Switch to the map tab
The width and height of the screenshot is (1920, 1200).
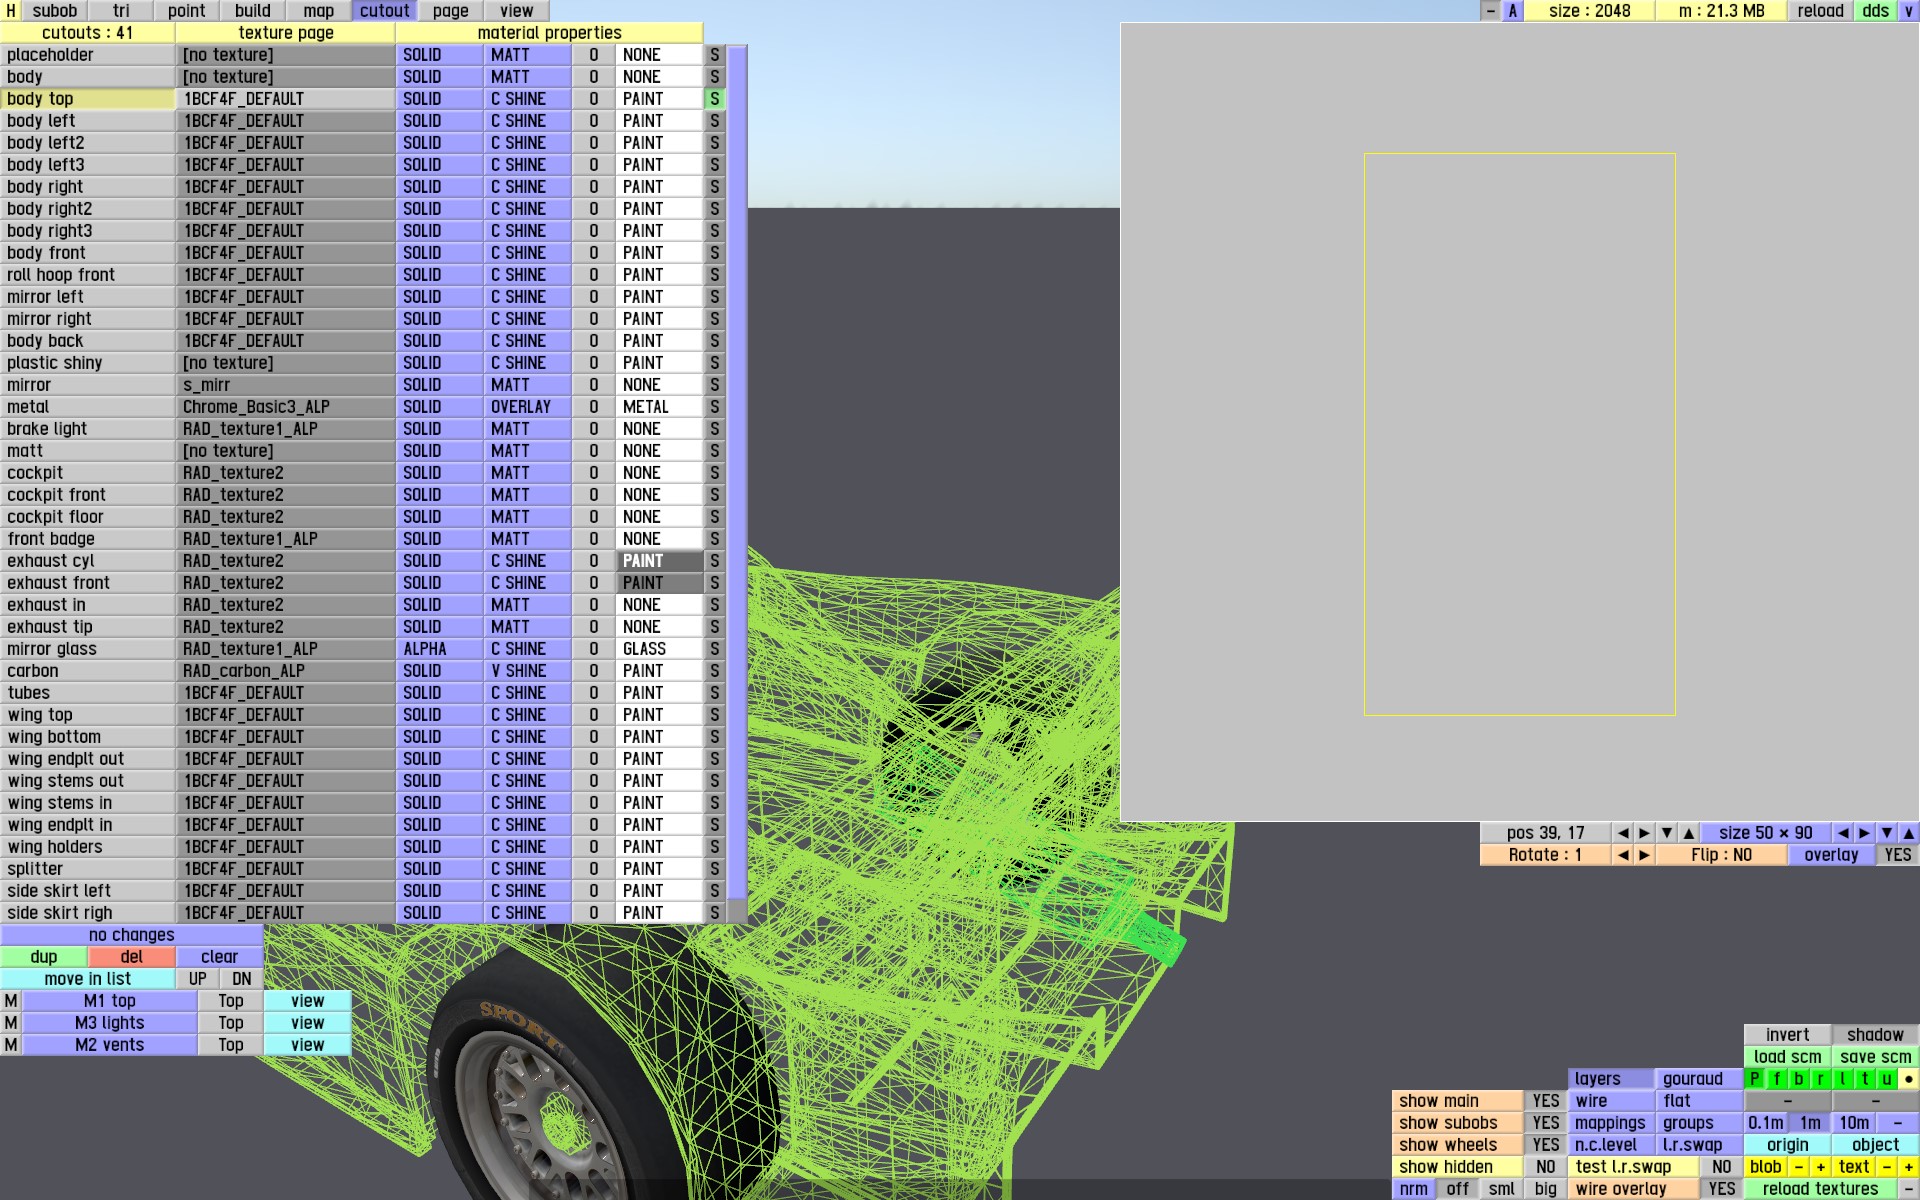tap(318, 11)
